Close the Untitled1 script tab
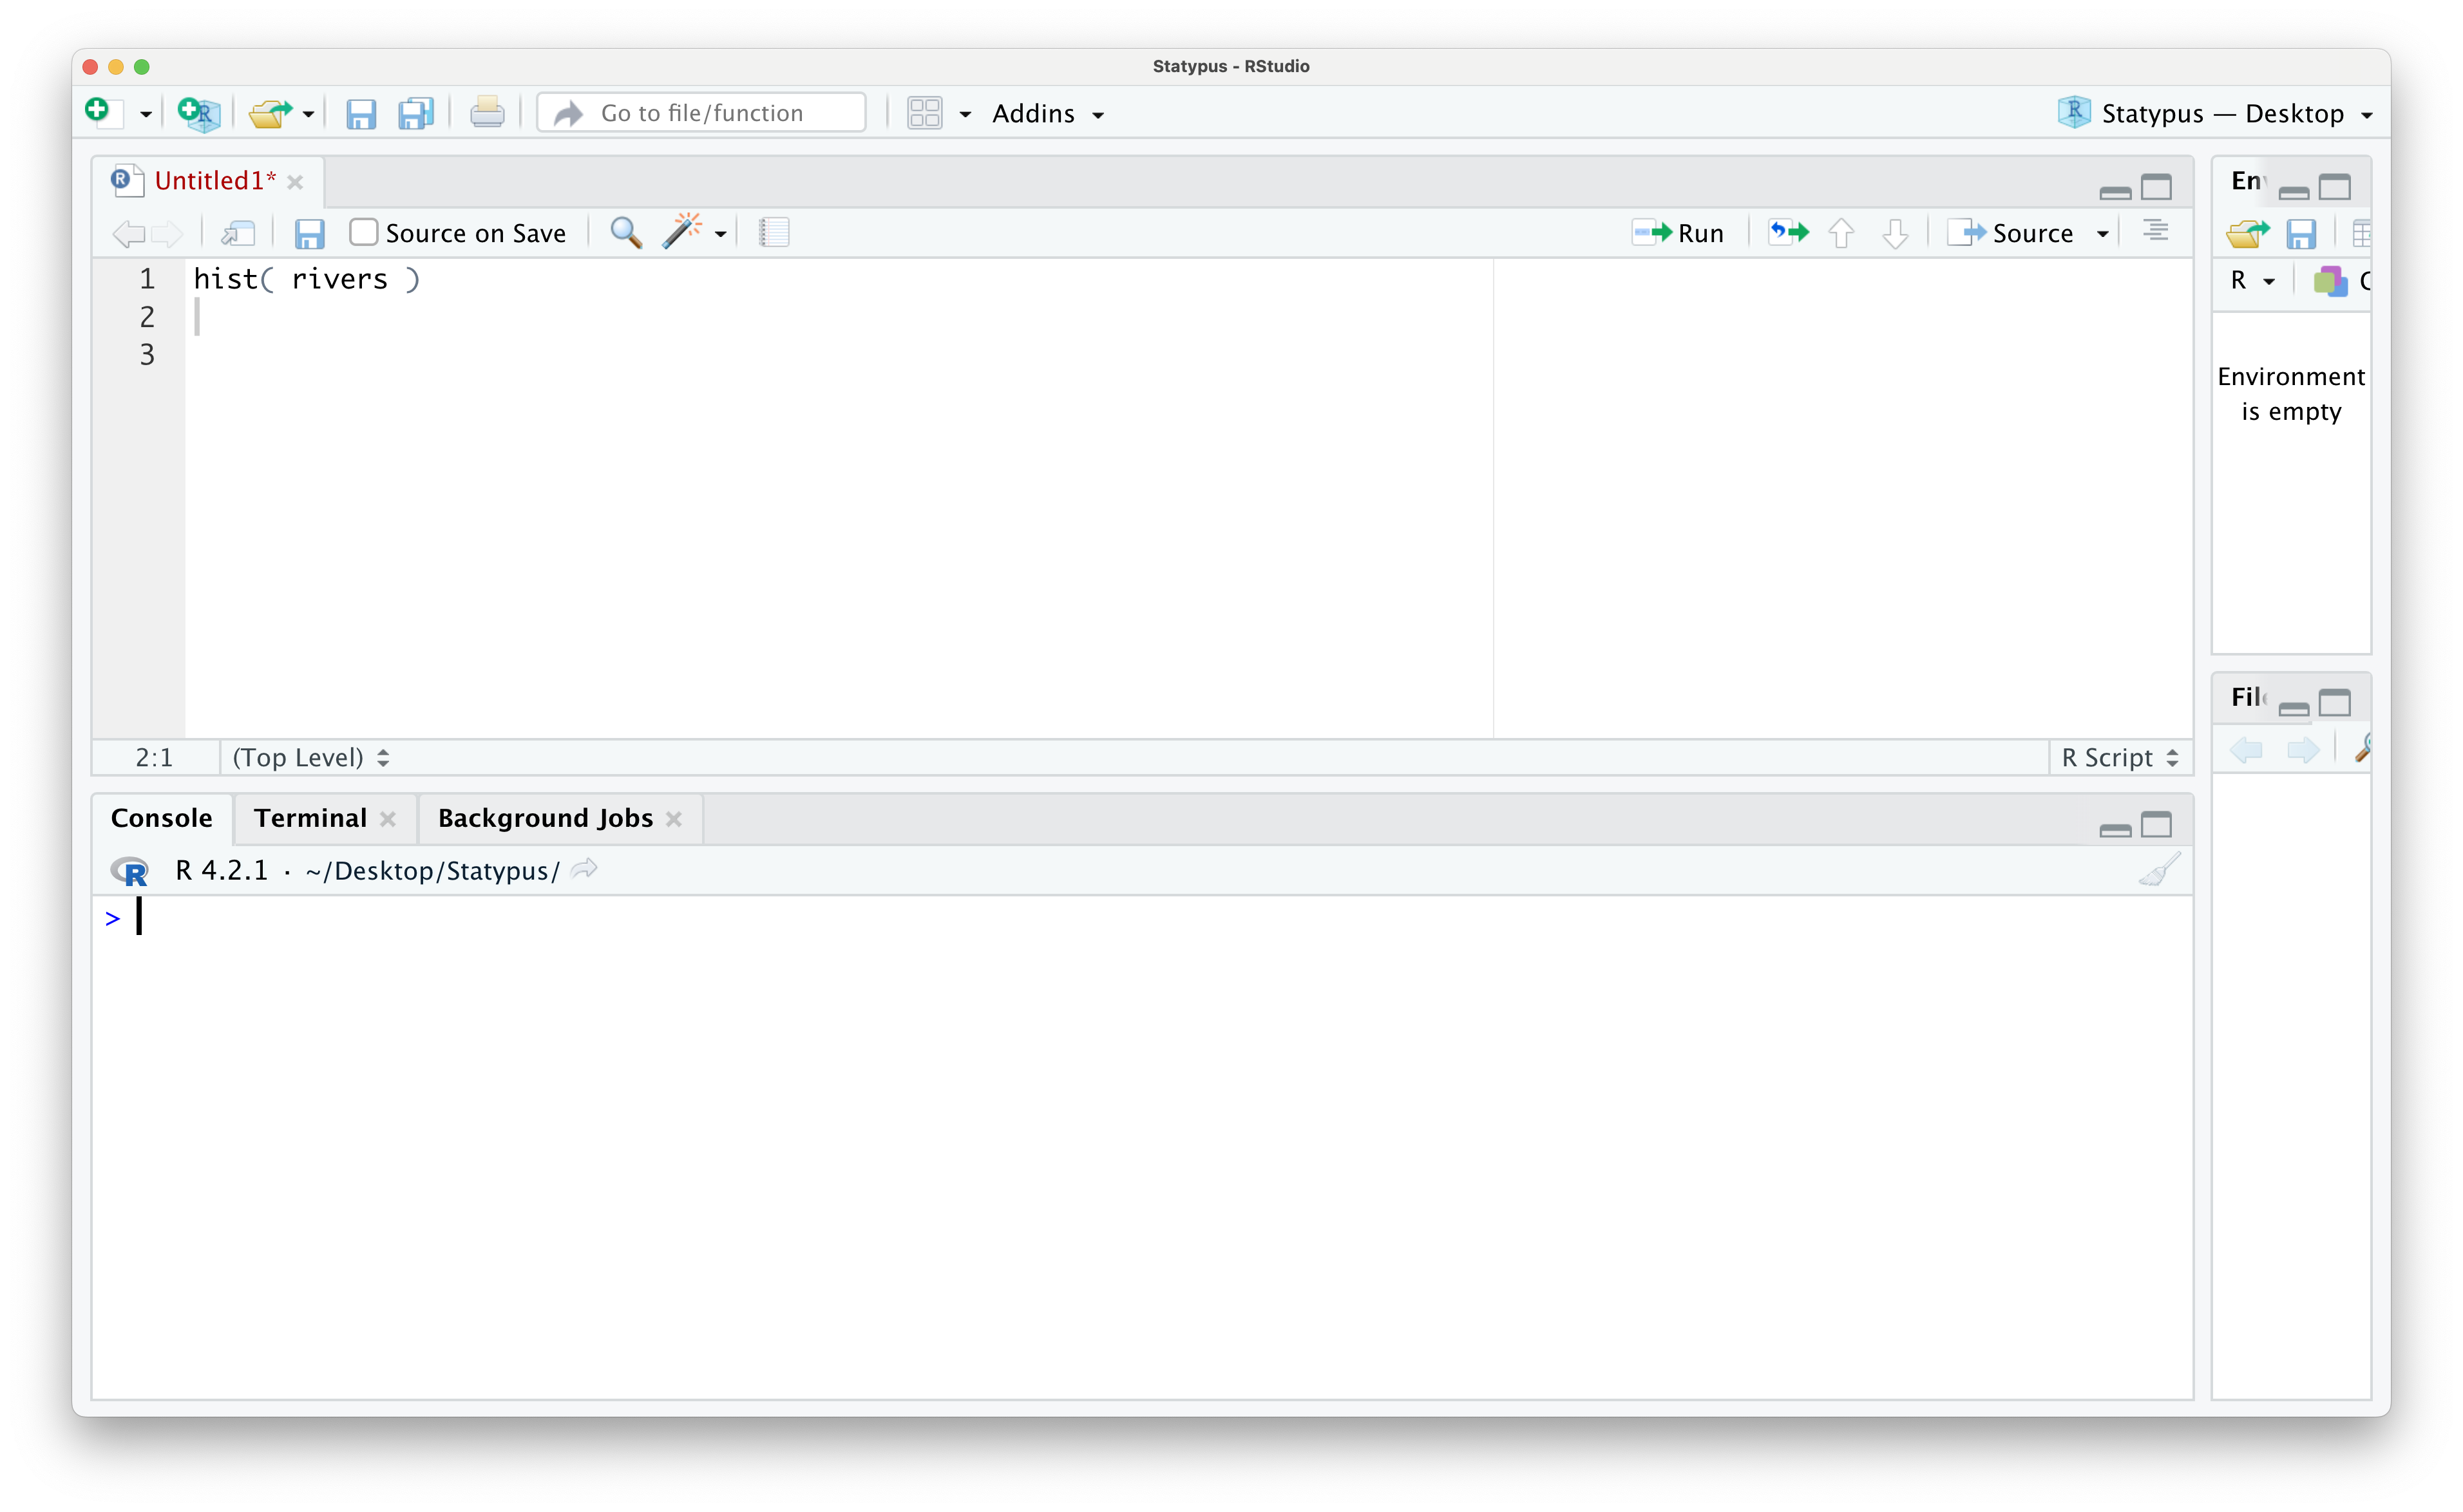This screenshot has height=1512, width=2463. pyautogui.click(x=295, y=182)
